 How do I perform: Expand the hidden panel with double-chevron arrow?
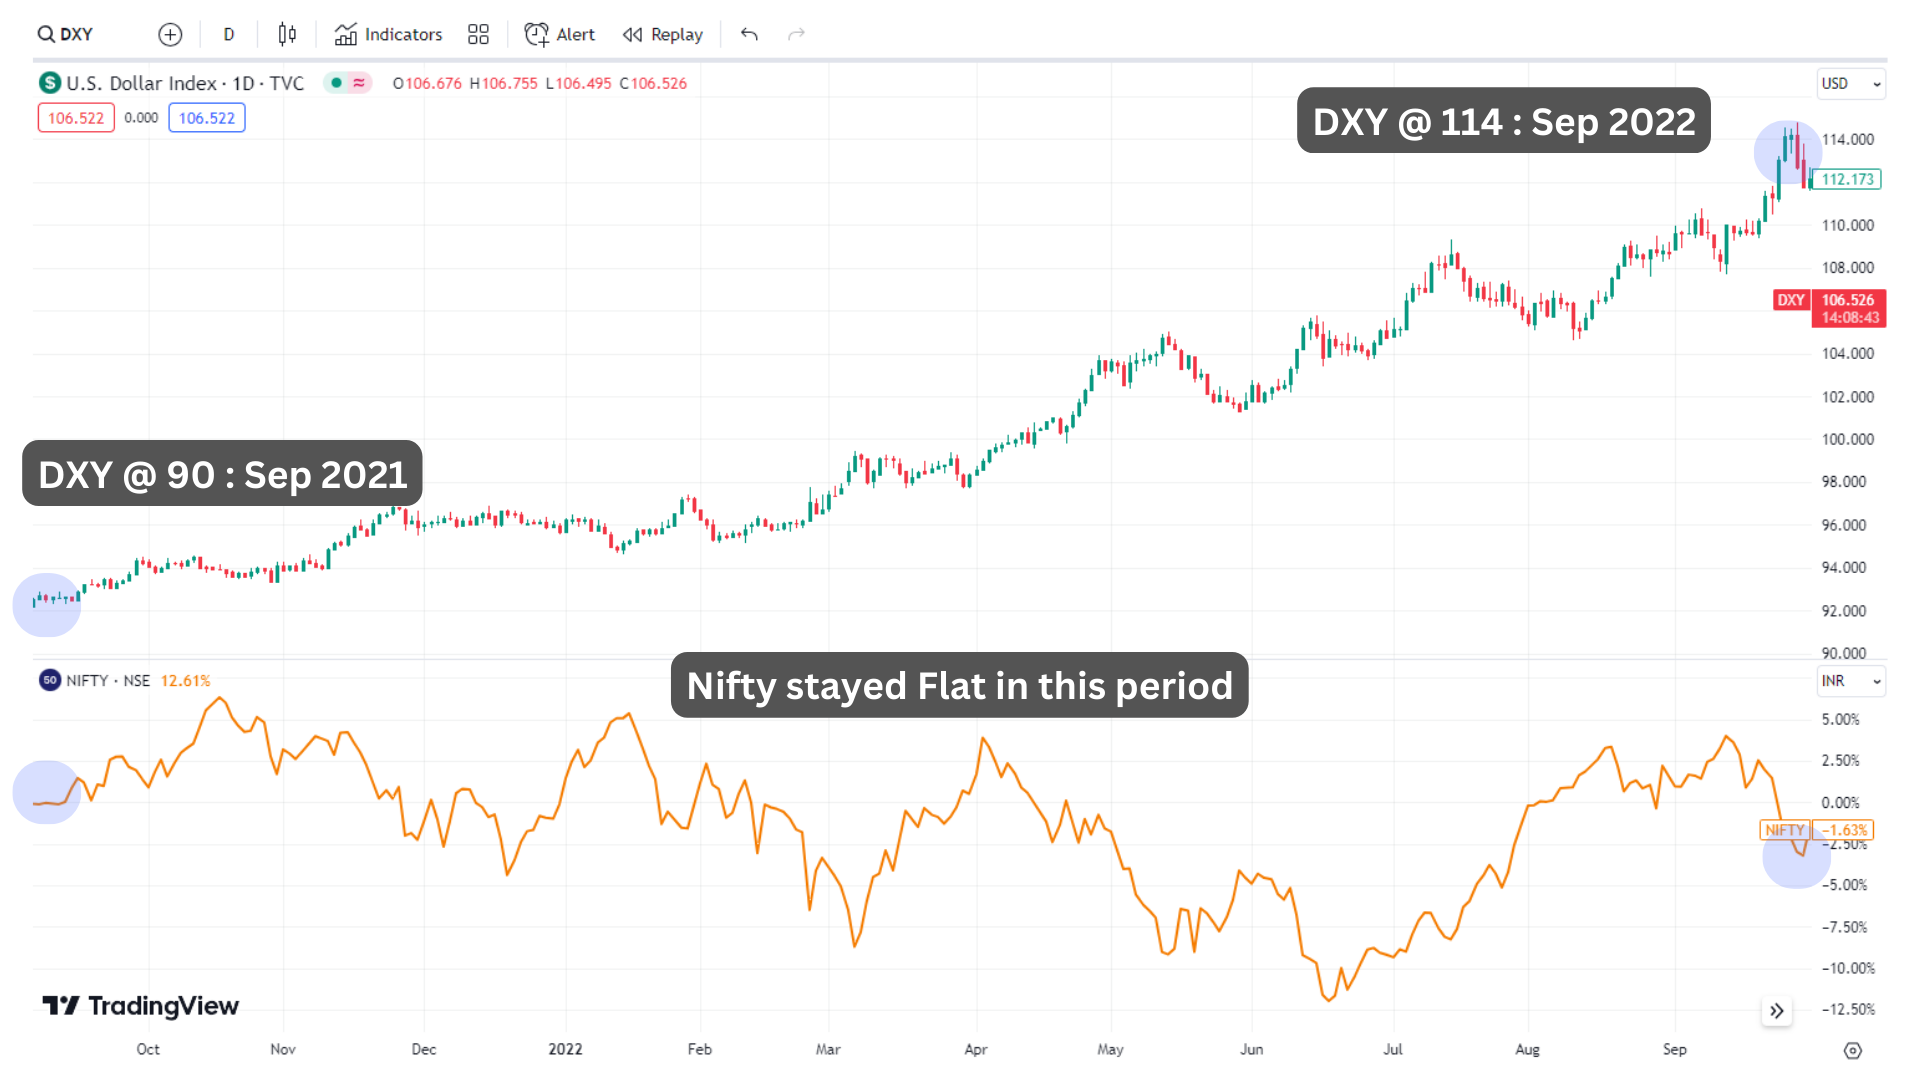tap(1777, 1011)
